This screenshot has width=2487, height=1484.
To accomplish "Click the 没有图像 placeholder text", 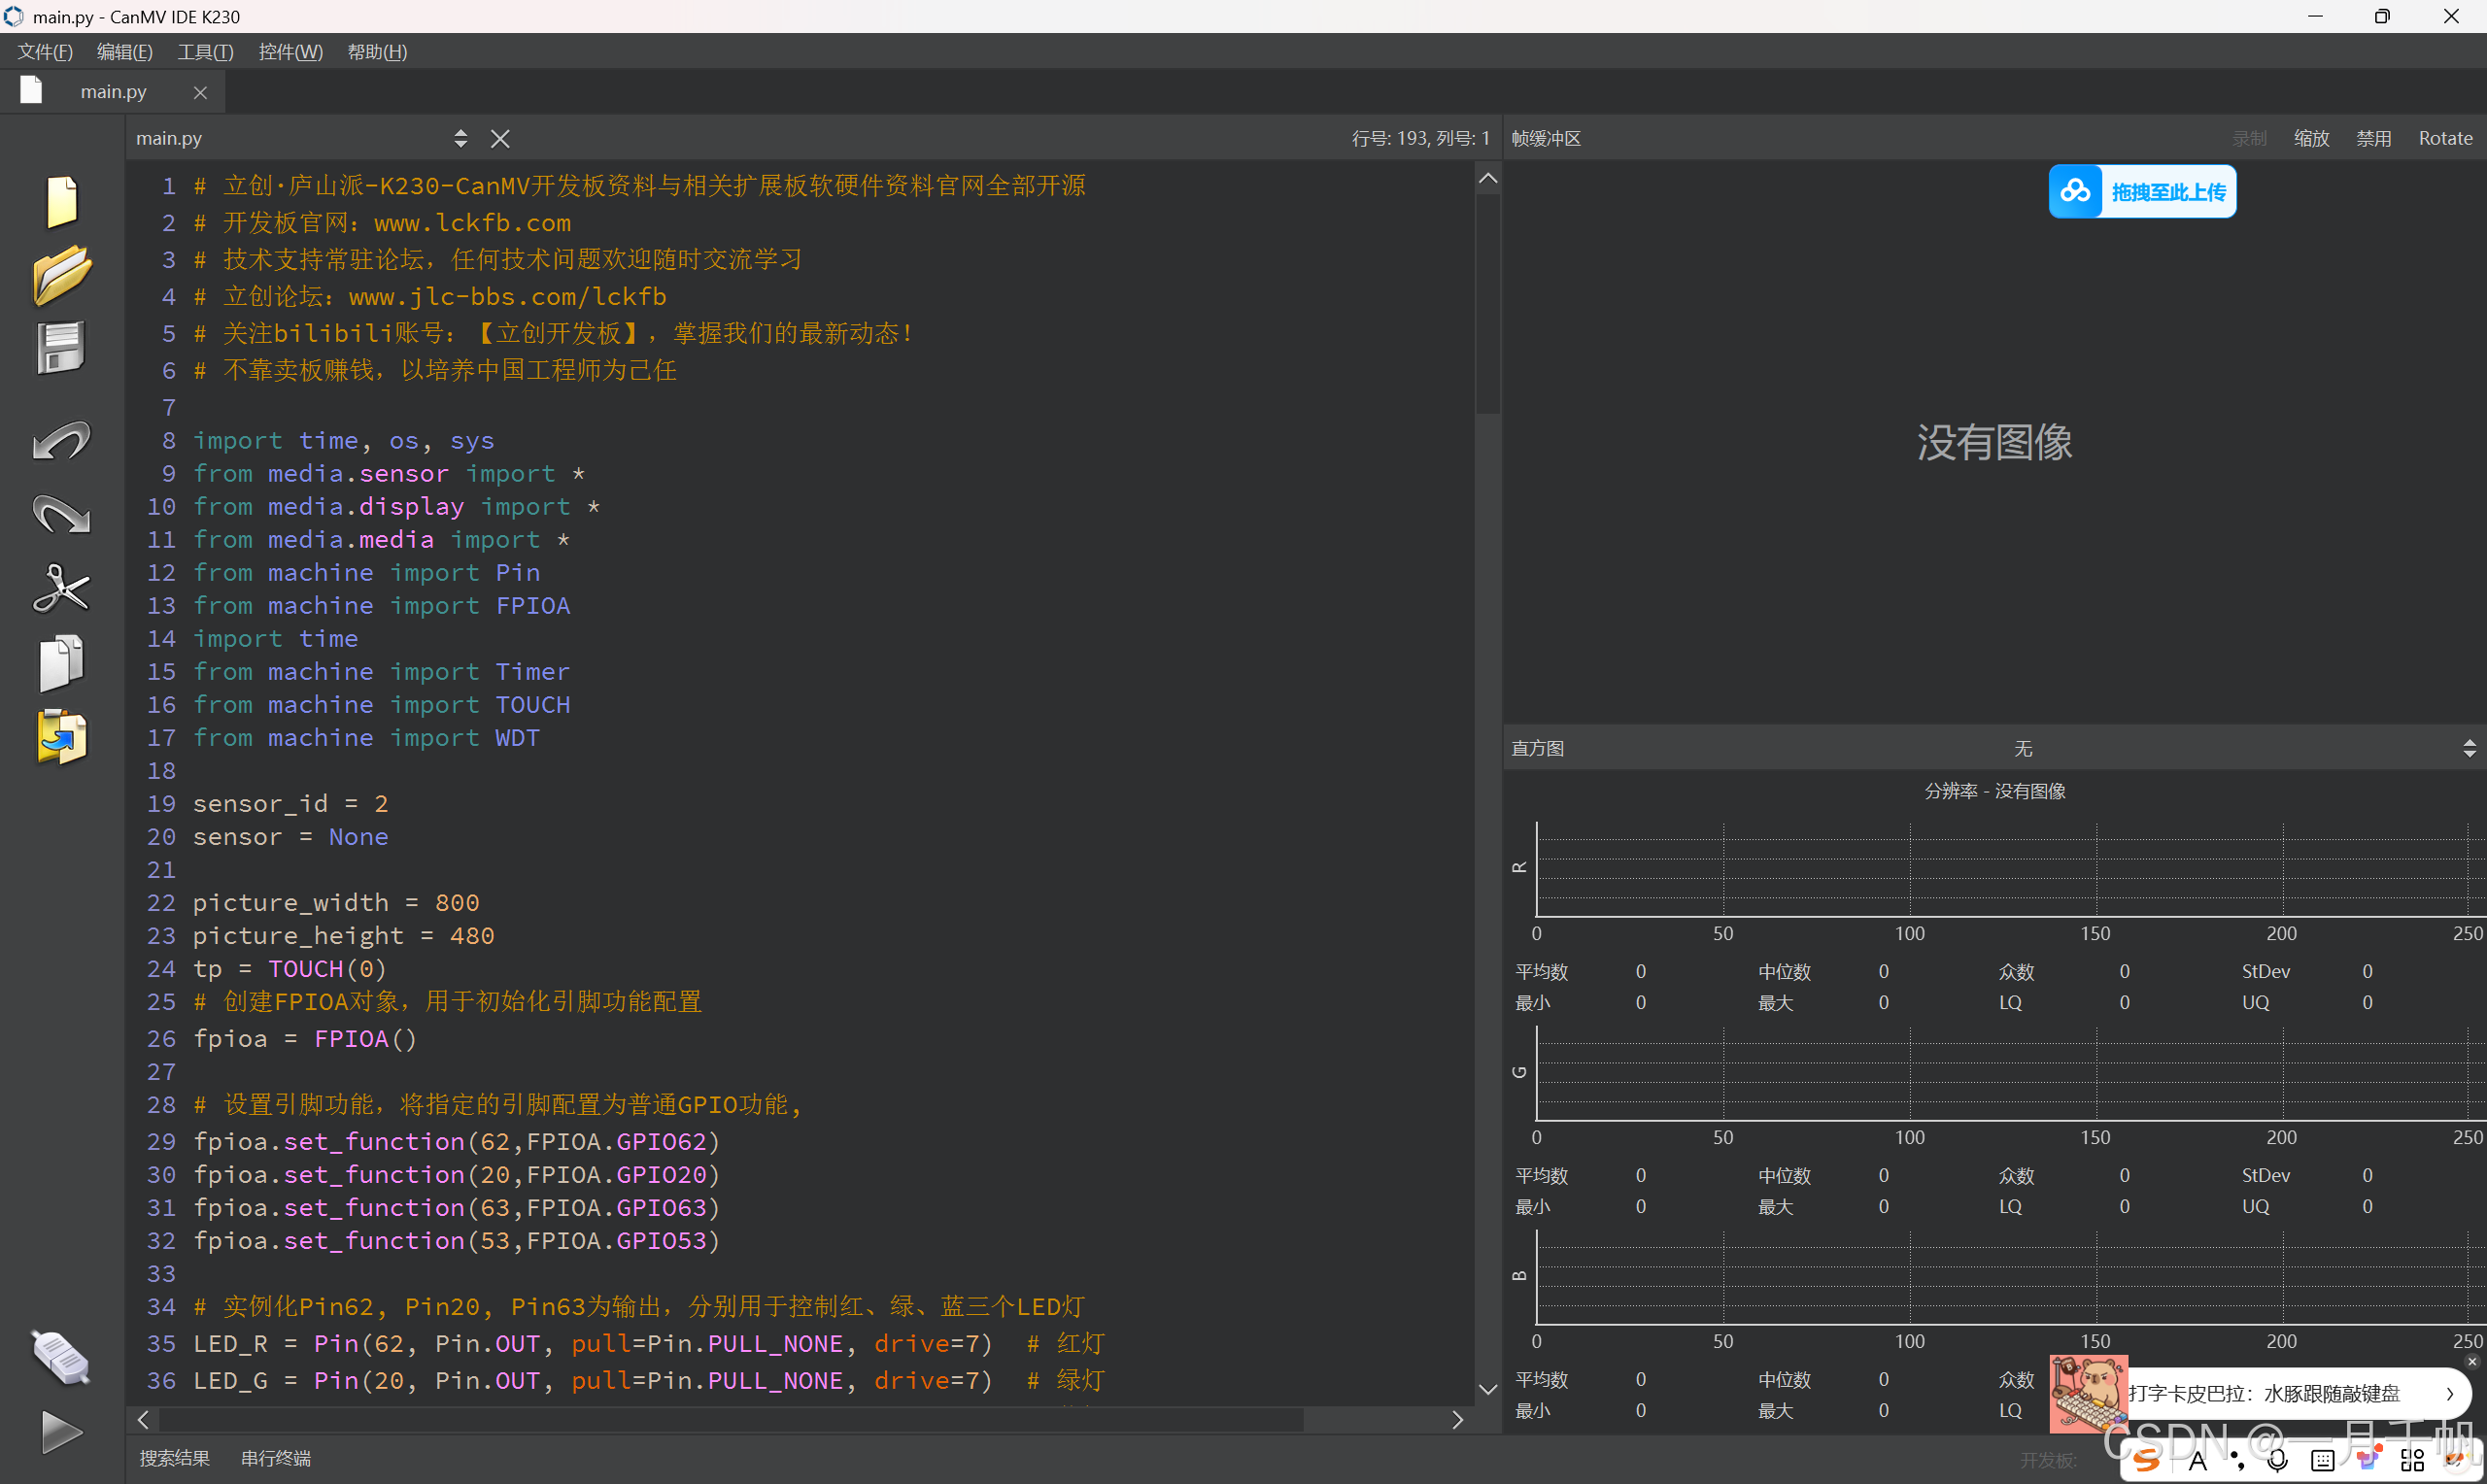I will (x=1994, y=442).
